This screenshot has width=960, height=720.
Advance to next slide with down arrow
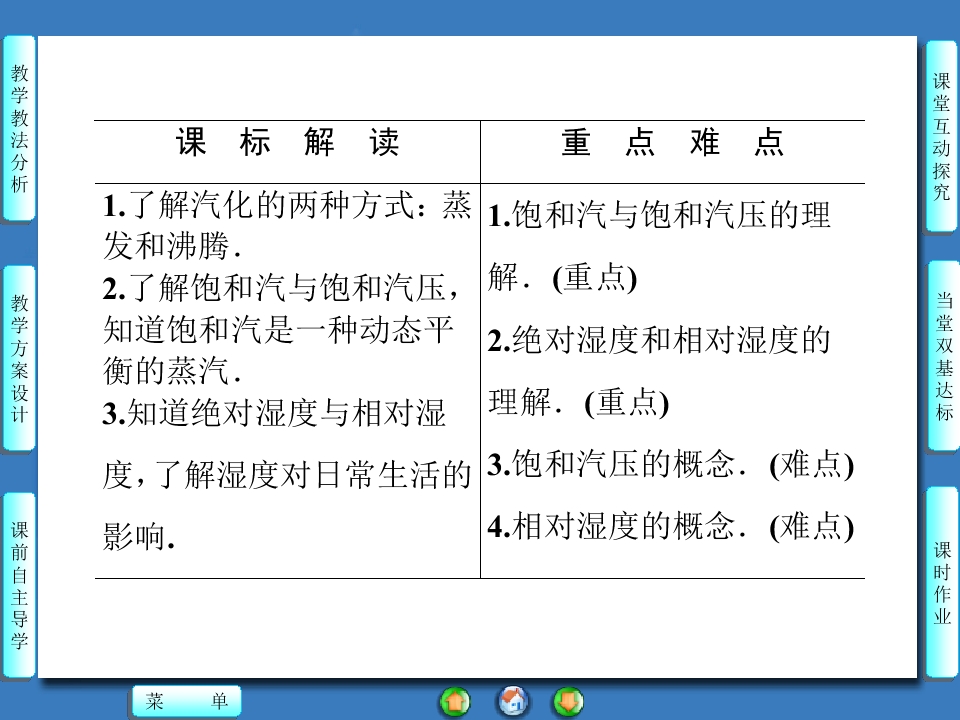[568, 701]
